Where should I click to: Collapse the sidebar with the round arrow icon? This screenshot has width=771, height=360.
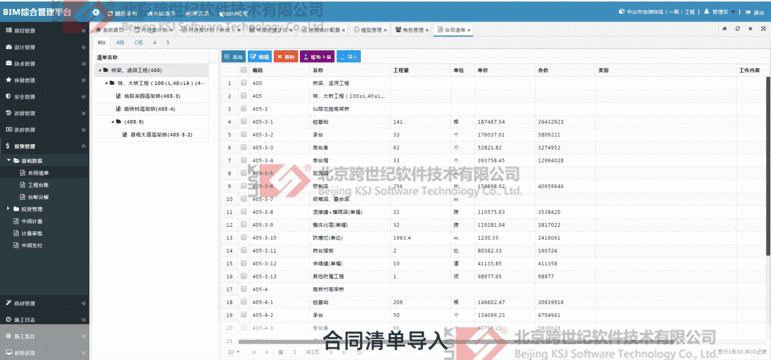coord(96,12)
